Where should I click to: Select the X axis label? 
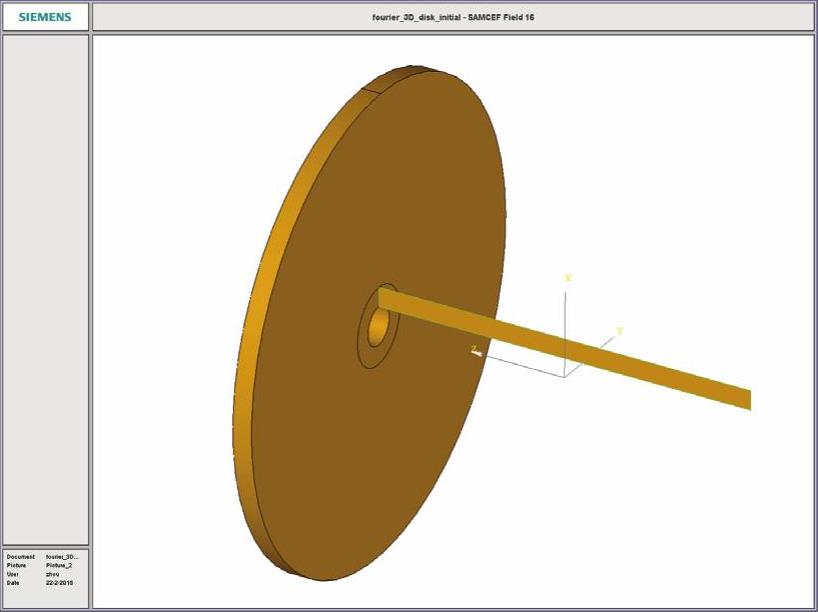(567, 278)
